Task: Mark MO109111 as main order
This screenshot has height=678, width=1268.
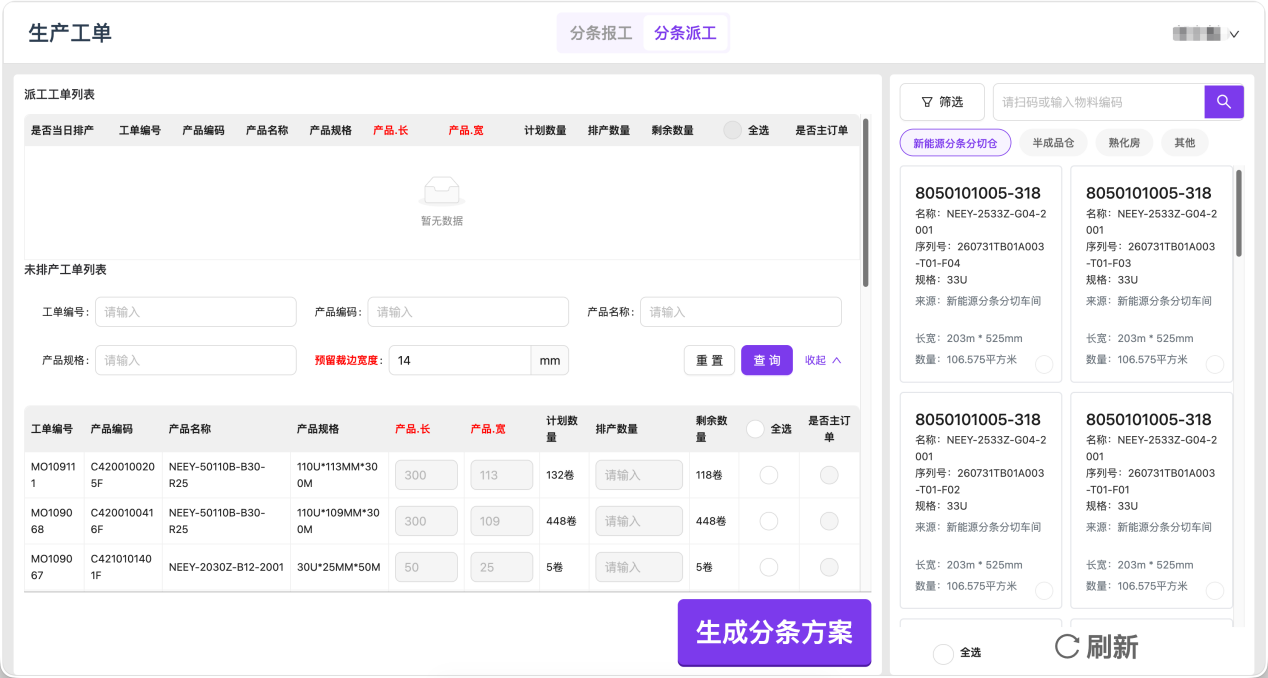Action: tap(829, 475)
